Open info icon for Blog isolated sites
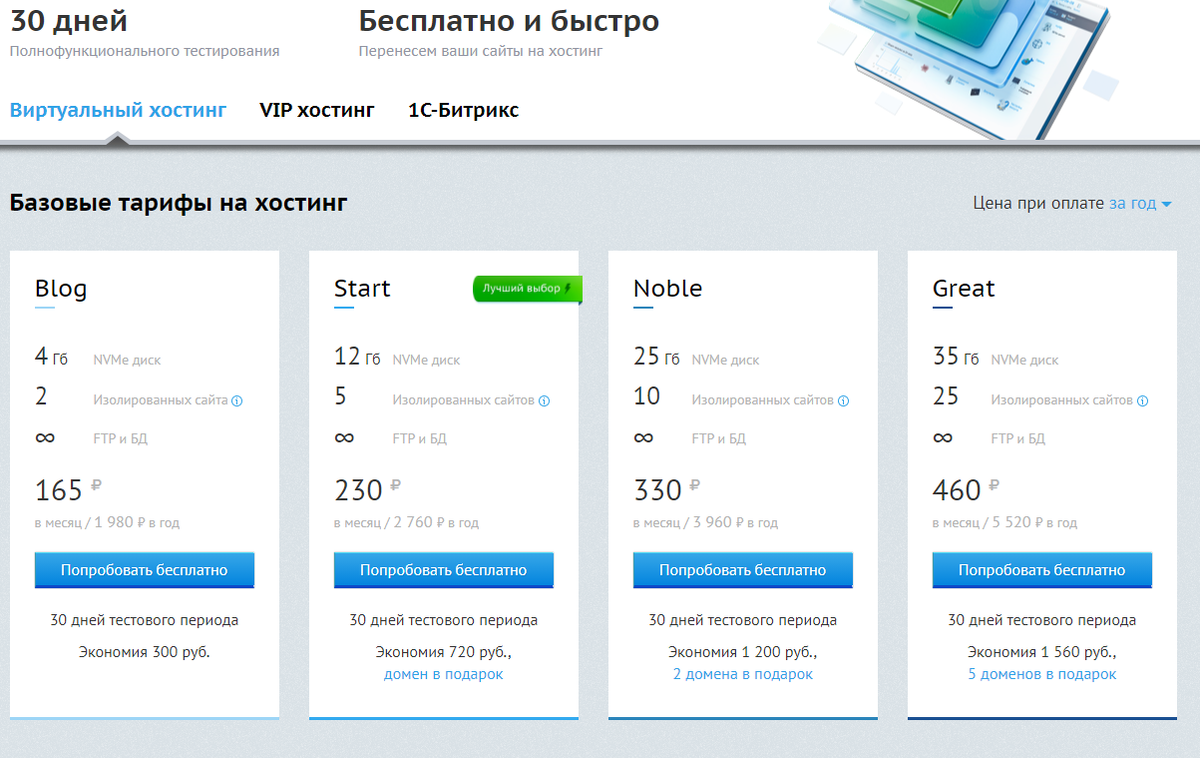Screen dimensions: 1200x758 (238, 401)
